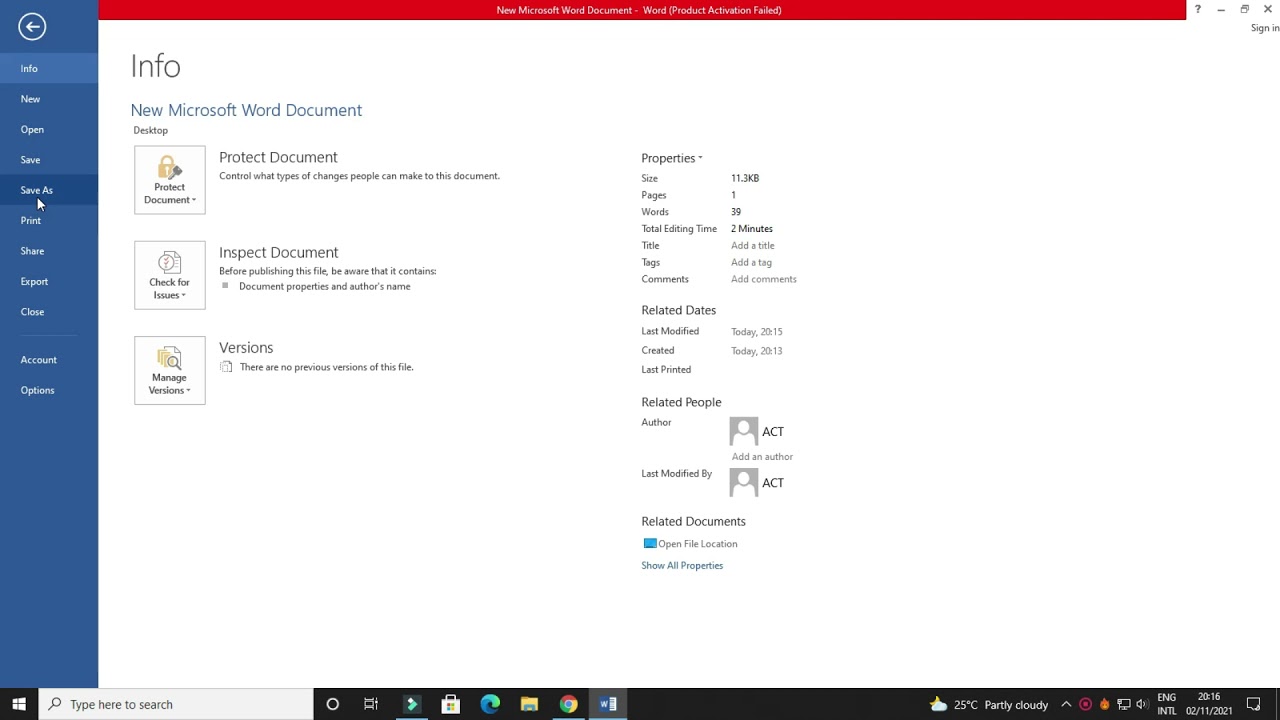This screenshot has width=1280, height=720.
Task: Click the Desktop location text
Action: pos(150,130)
